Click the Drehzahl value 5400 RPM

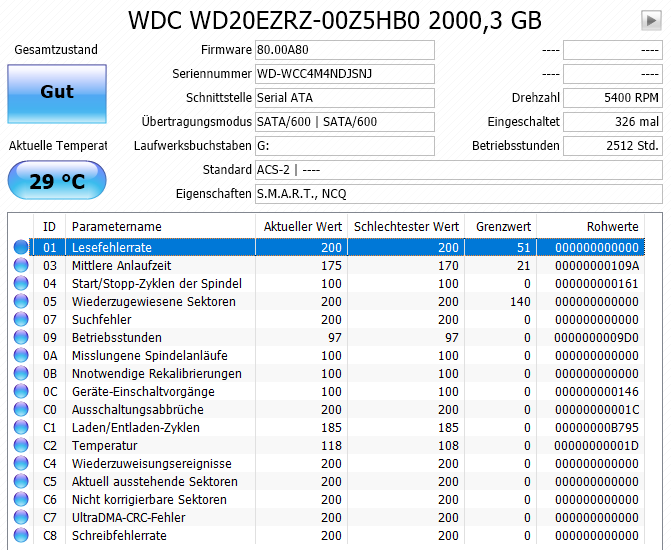pyautogui.click(x=613, y=98)
